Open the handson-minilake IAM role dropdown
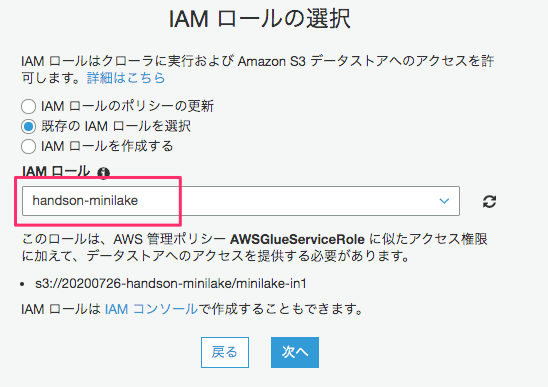 pyautogui.click(x=241, y=201)
